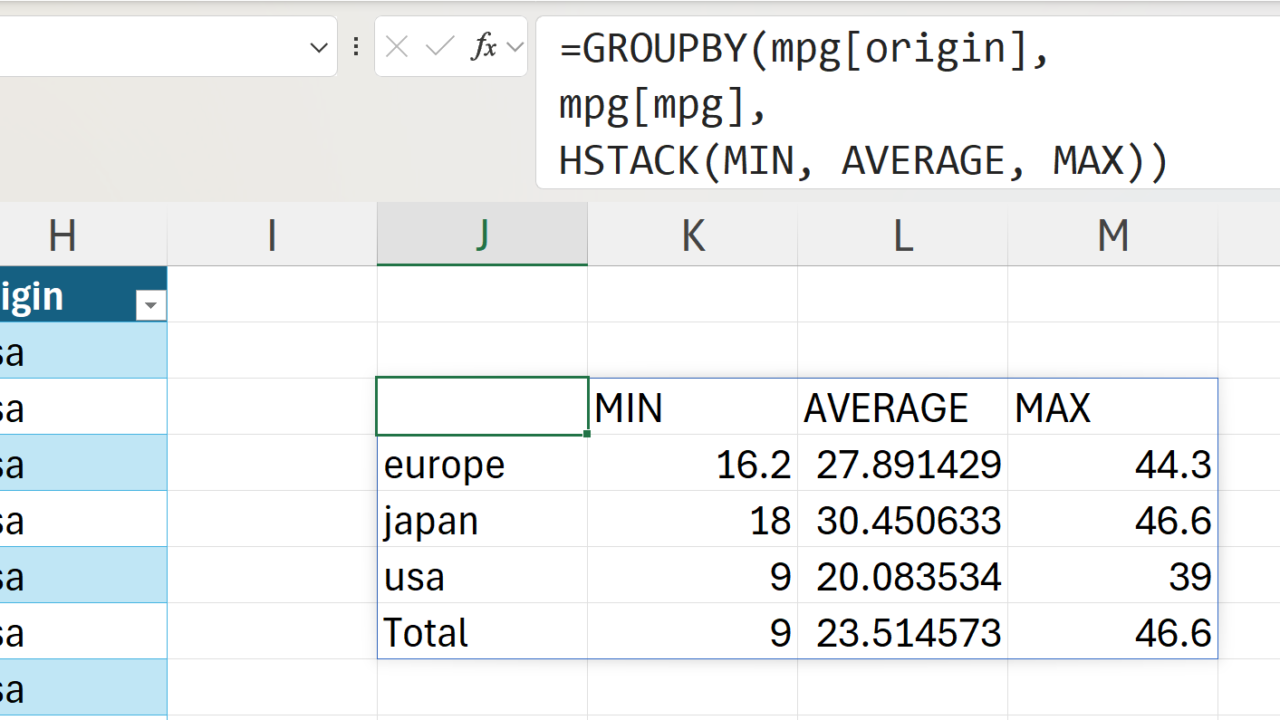The width and height of the screenshot is (1280, 720).
Task: Select column L header
Action: [x=902, y=236]
